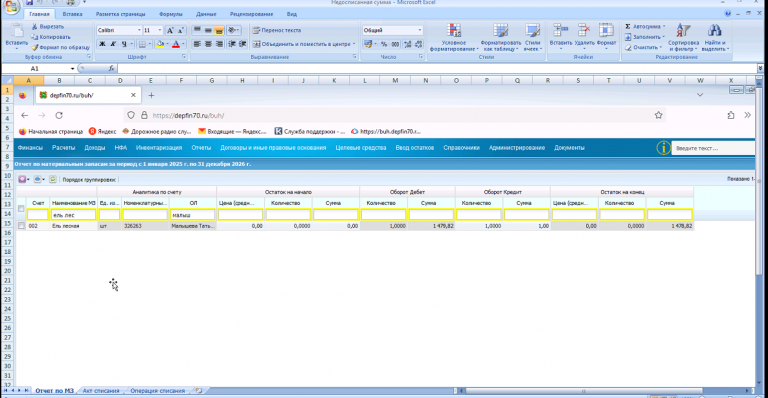The image size is (768, 398).
Task: Check the checkbox in the Ель лесная row
Action: tap(21, 226)
